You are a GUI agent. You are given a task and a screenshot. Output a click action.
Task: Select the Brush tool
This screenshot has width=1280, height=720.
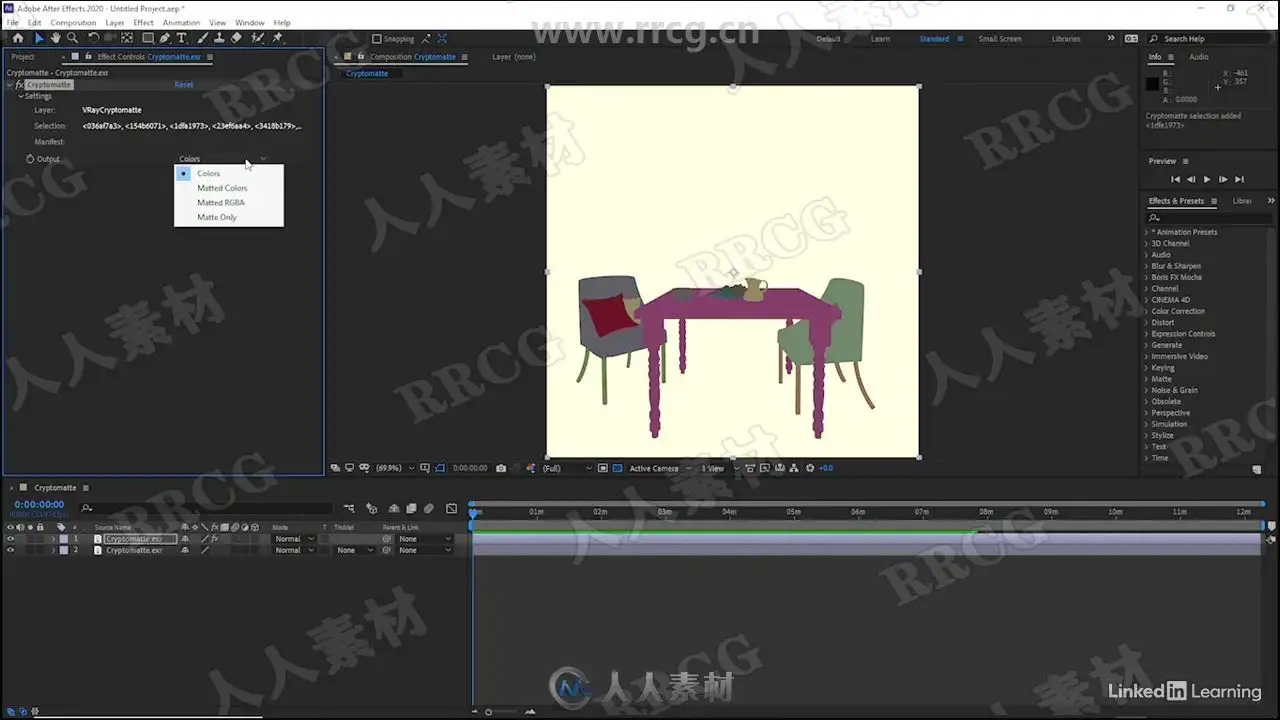202,38
